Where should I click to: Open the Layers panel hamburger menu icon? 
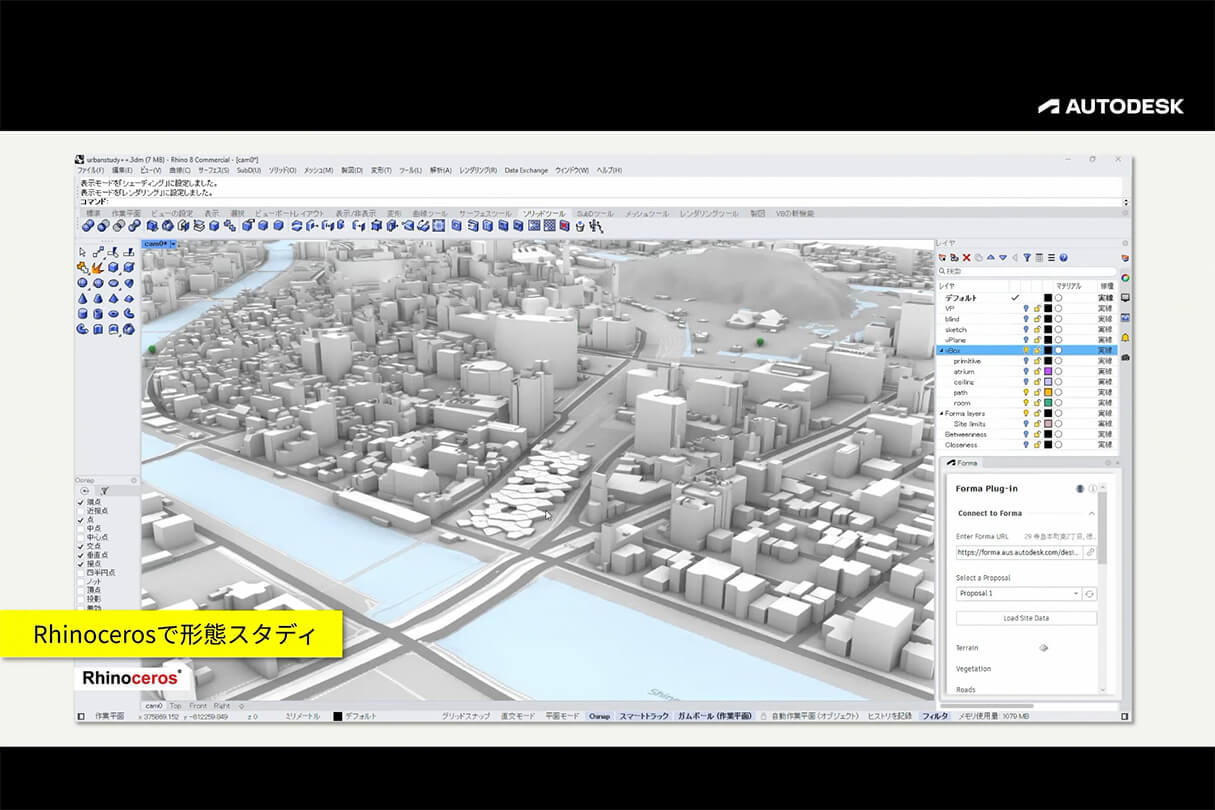[x=1051, y=257]
